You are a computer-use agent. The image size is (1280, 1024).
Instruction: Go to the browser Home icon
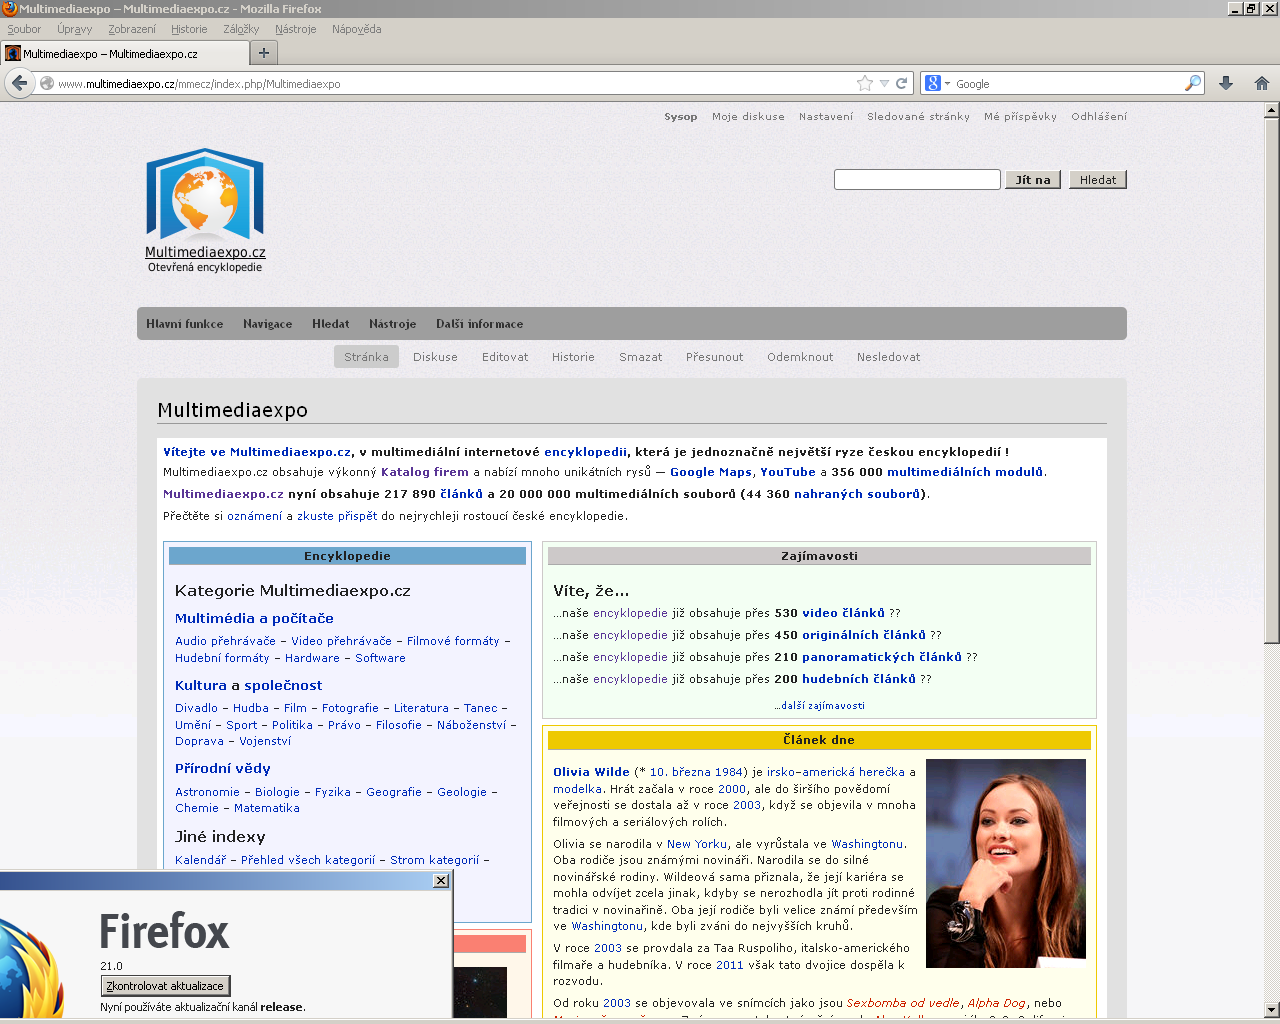click(x=1261, y=84)
